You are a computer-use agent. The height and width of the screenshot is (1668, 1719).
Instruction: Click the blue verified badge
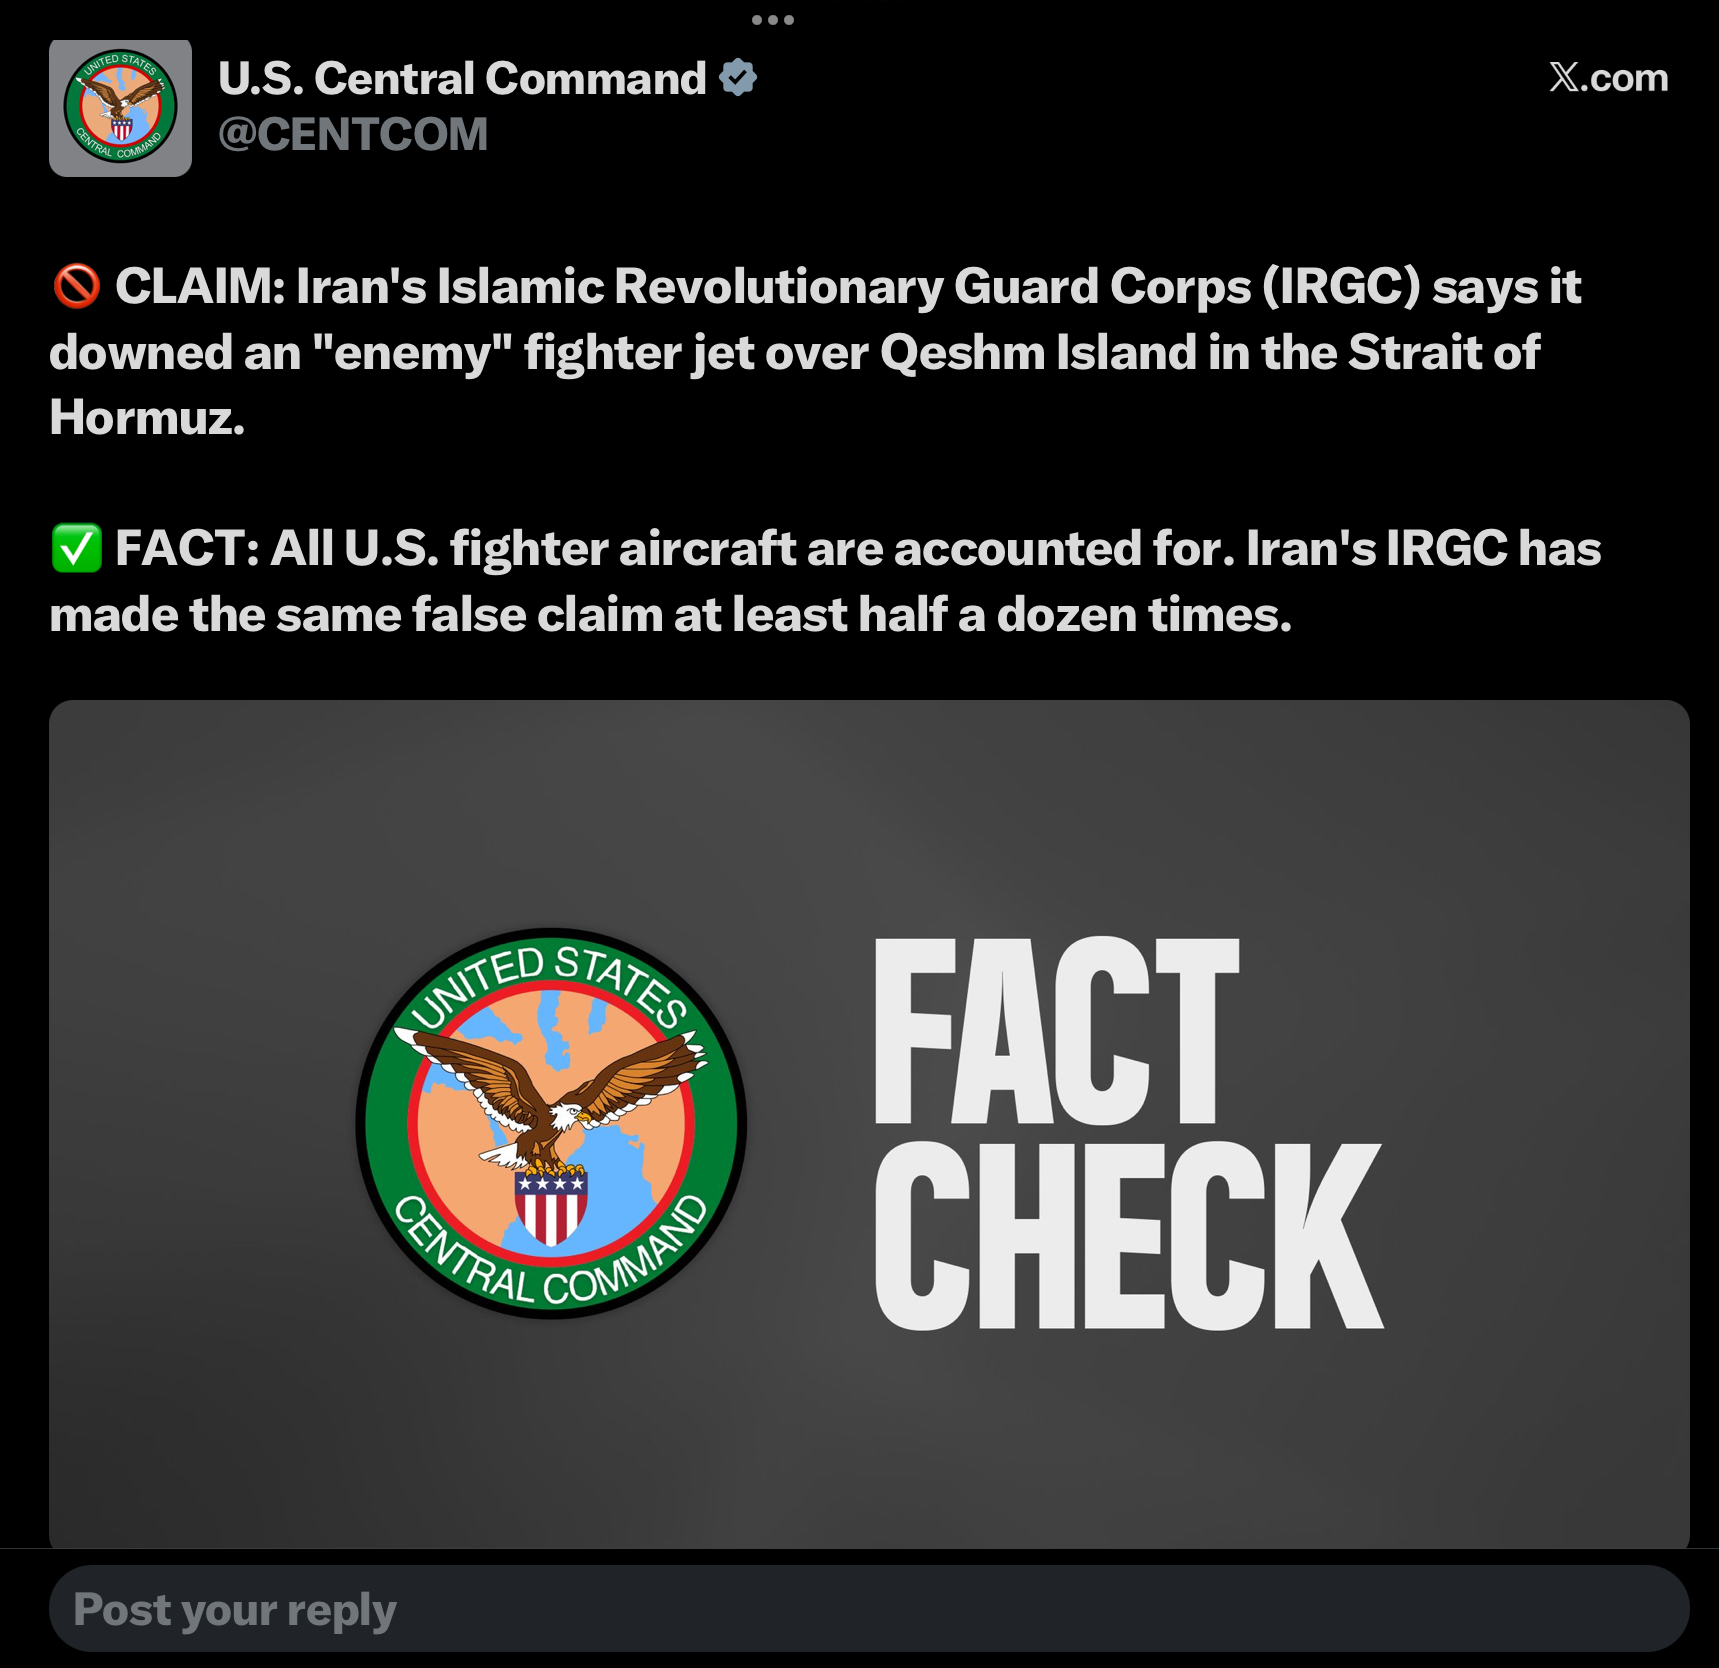coord(738,78)
